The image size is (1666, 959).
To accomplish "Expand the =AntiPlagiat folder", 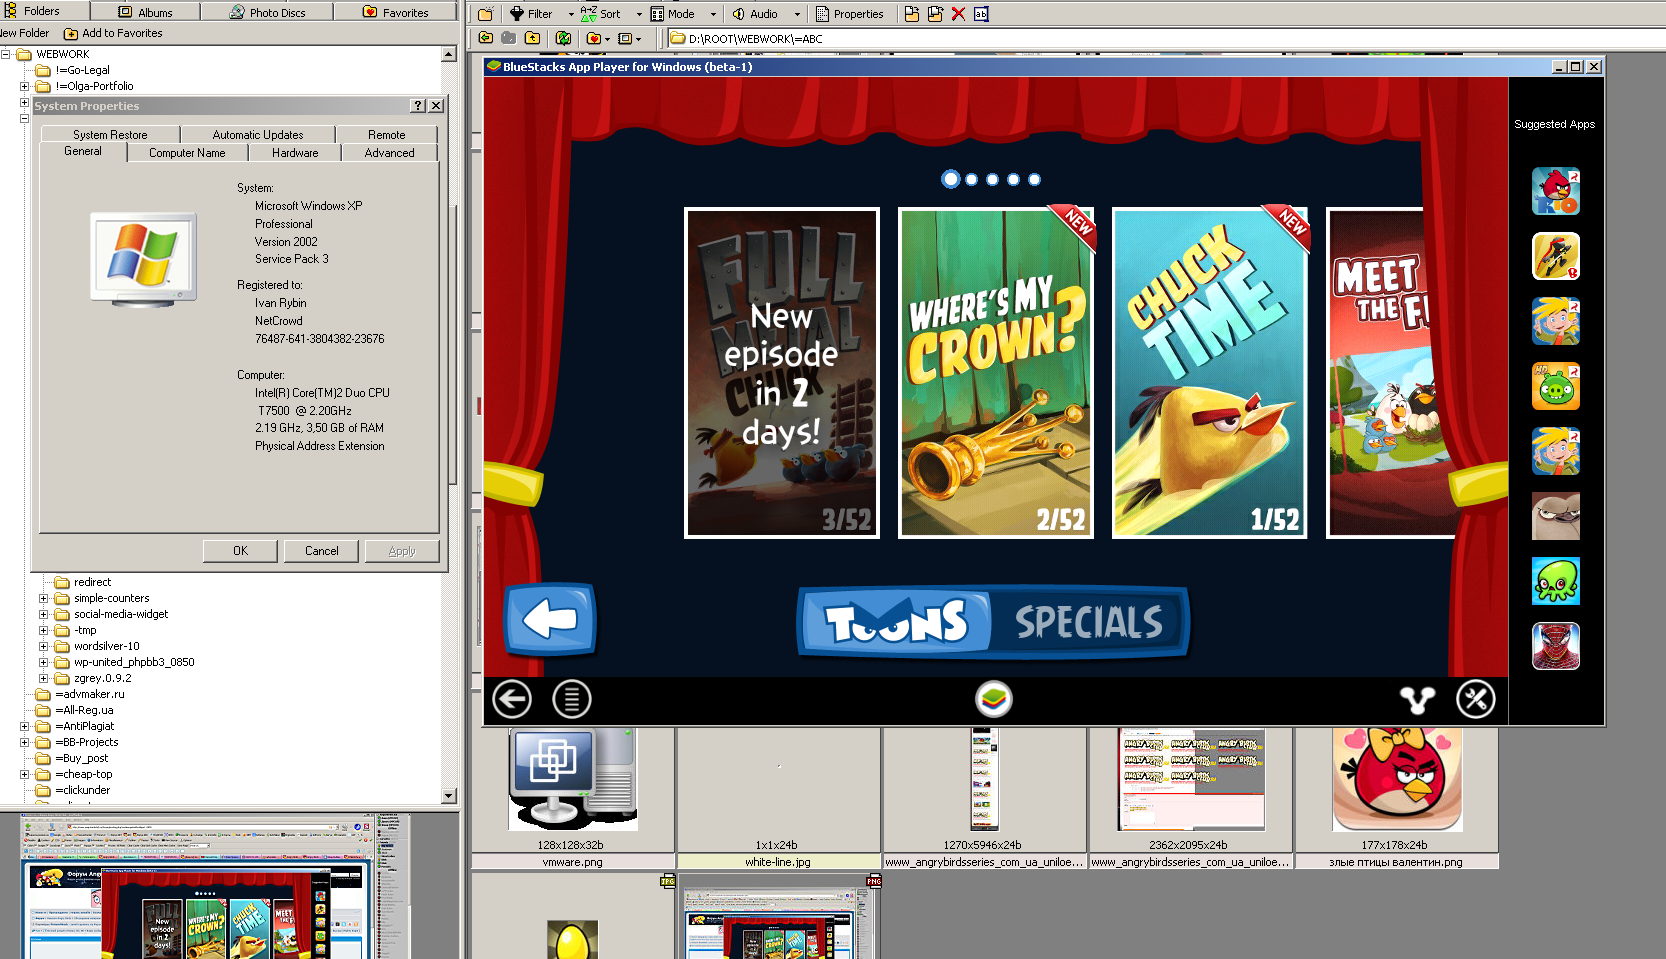I will pyautogui.click(x=24, y=726).
